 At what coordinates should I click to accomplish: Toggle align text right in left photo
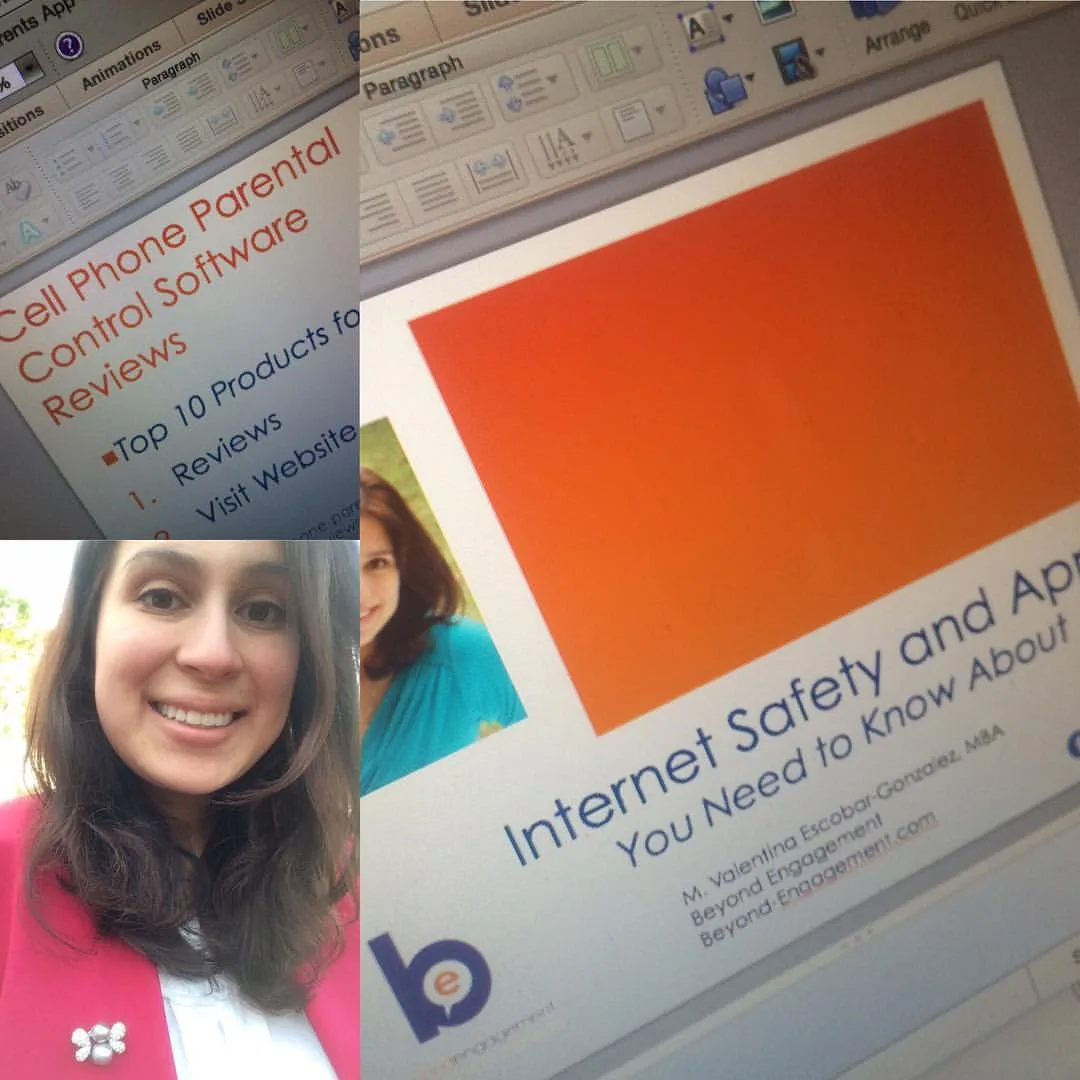point(156,157)
